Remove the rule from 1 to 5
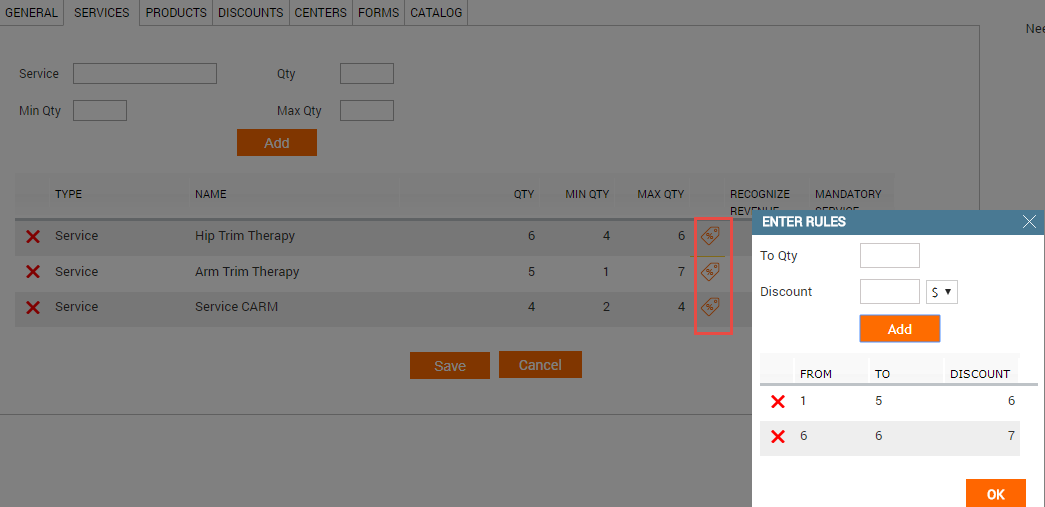The height and width of the screenshot is (507, 1045). click(x=778, y=402)
